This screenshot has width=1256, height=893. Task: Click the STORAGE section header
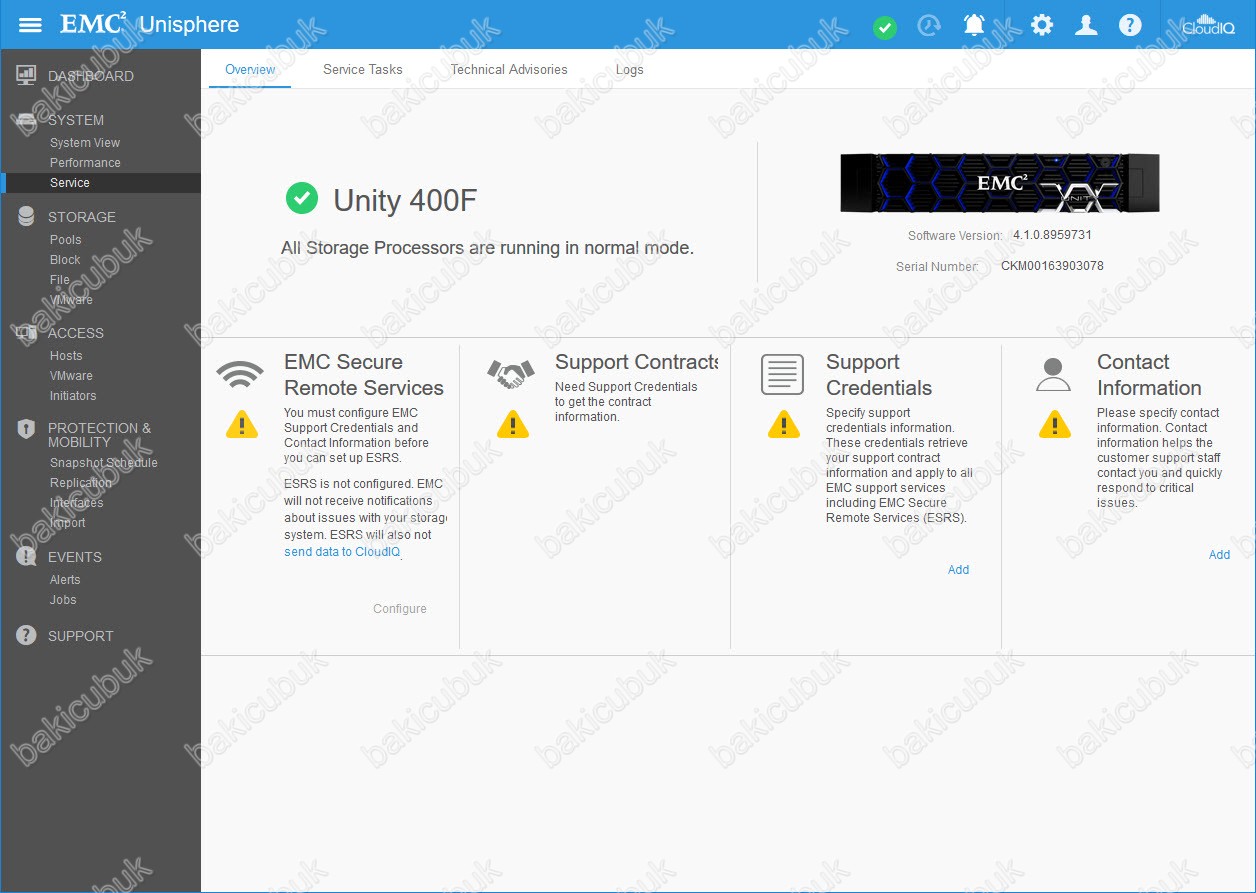82,217
